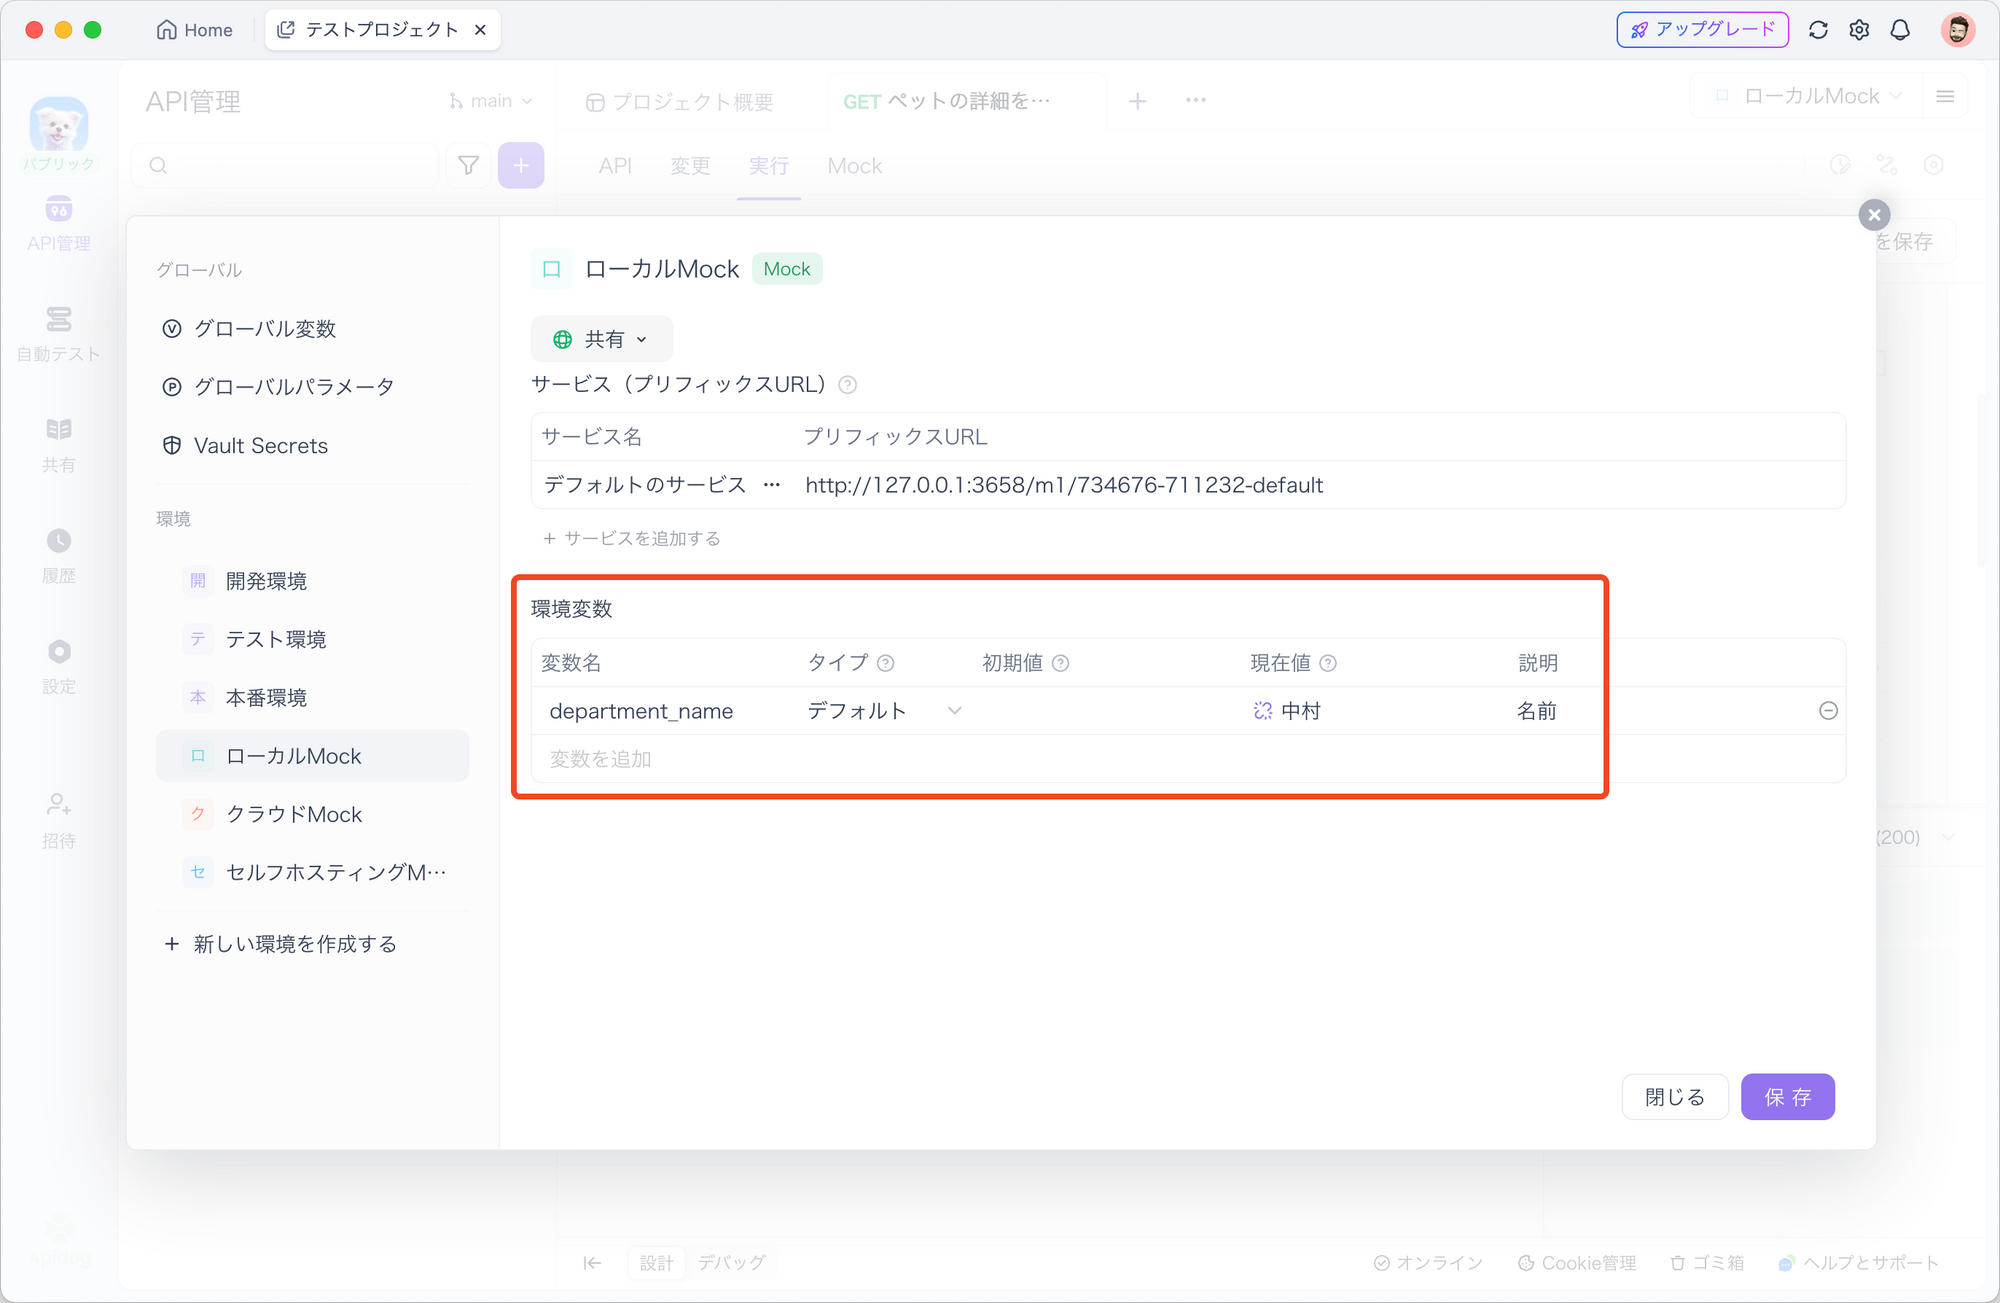Select the 開発環境 environment

point(312,581)
